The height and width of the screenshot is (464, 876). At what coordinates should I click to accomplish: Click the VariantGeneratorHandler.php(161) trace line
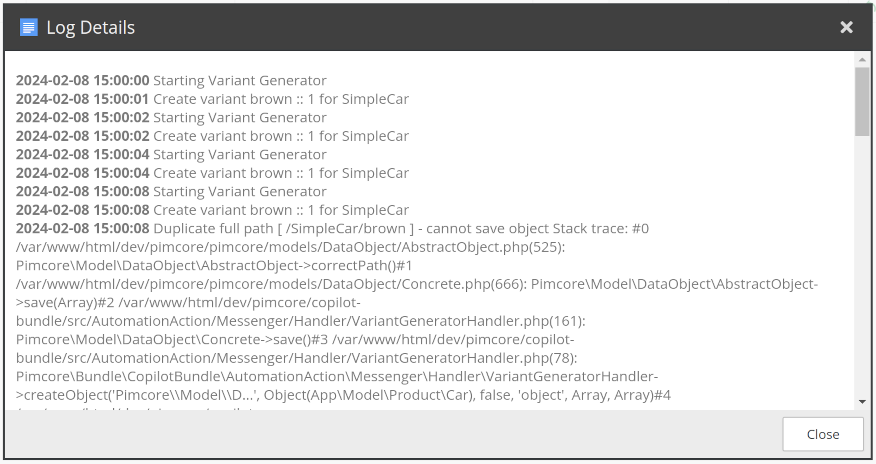pos(301,321)
